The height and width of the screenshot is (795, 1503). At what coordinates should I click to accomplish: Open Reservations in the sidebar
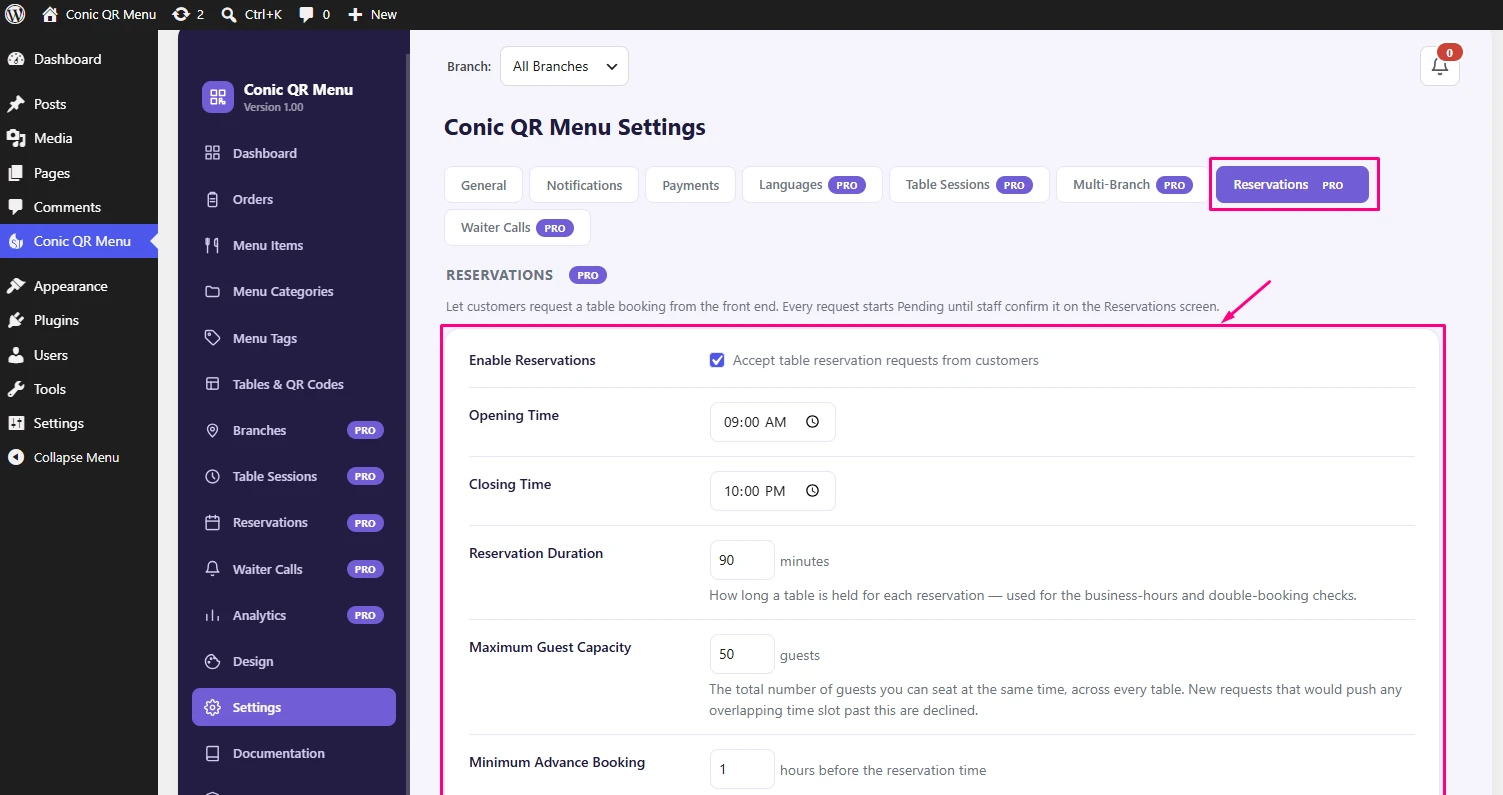point(294,522)
